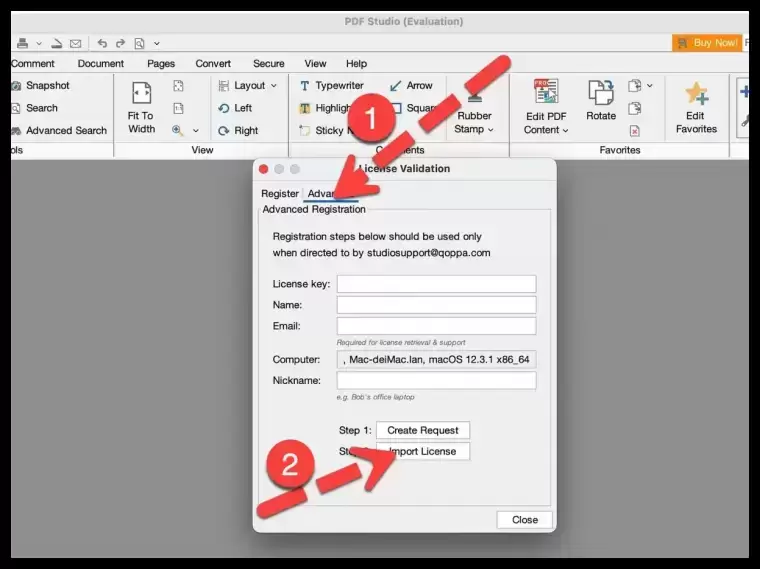760x569 pixels.
Task: Click inside the Nickname field
Action: (436, 380)
